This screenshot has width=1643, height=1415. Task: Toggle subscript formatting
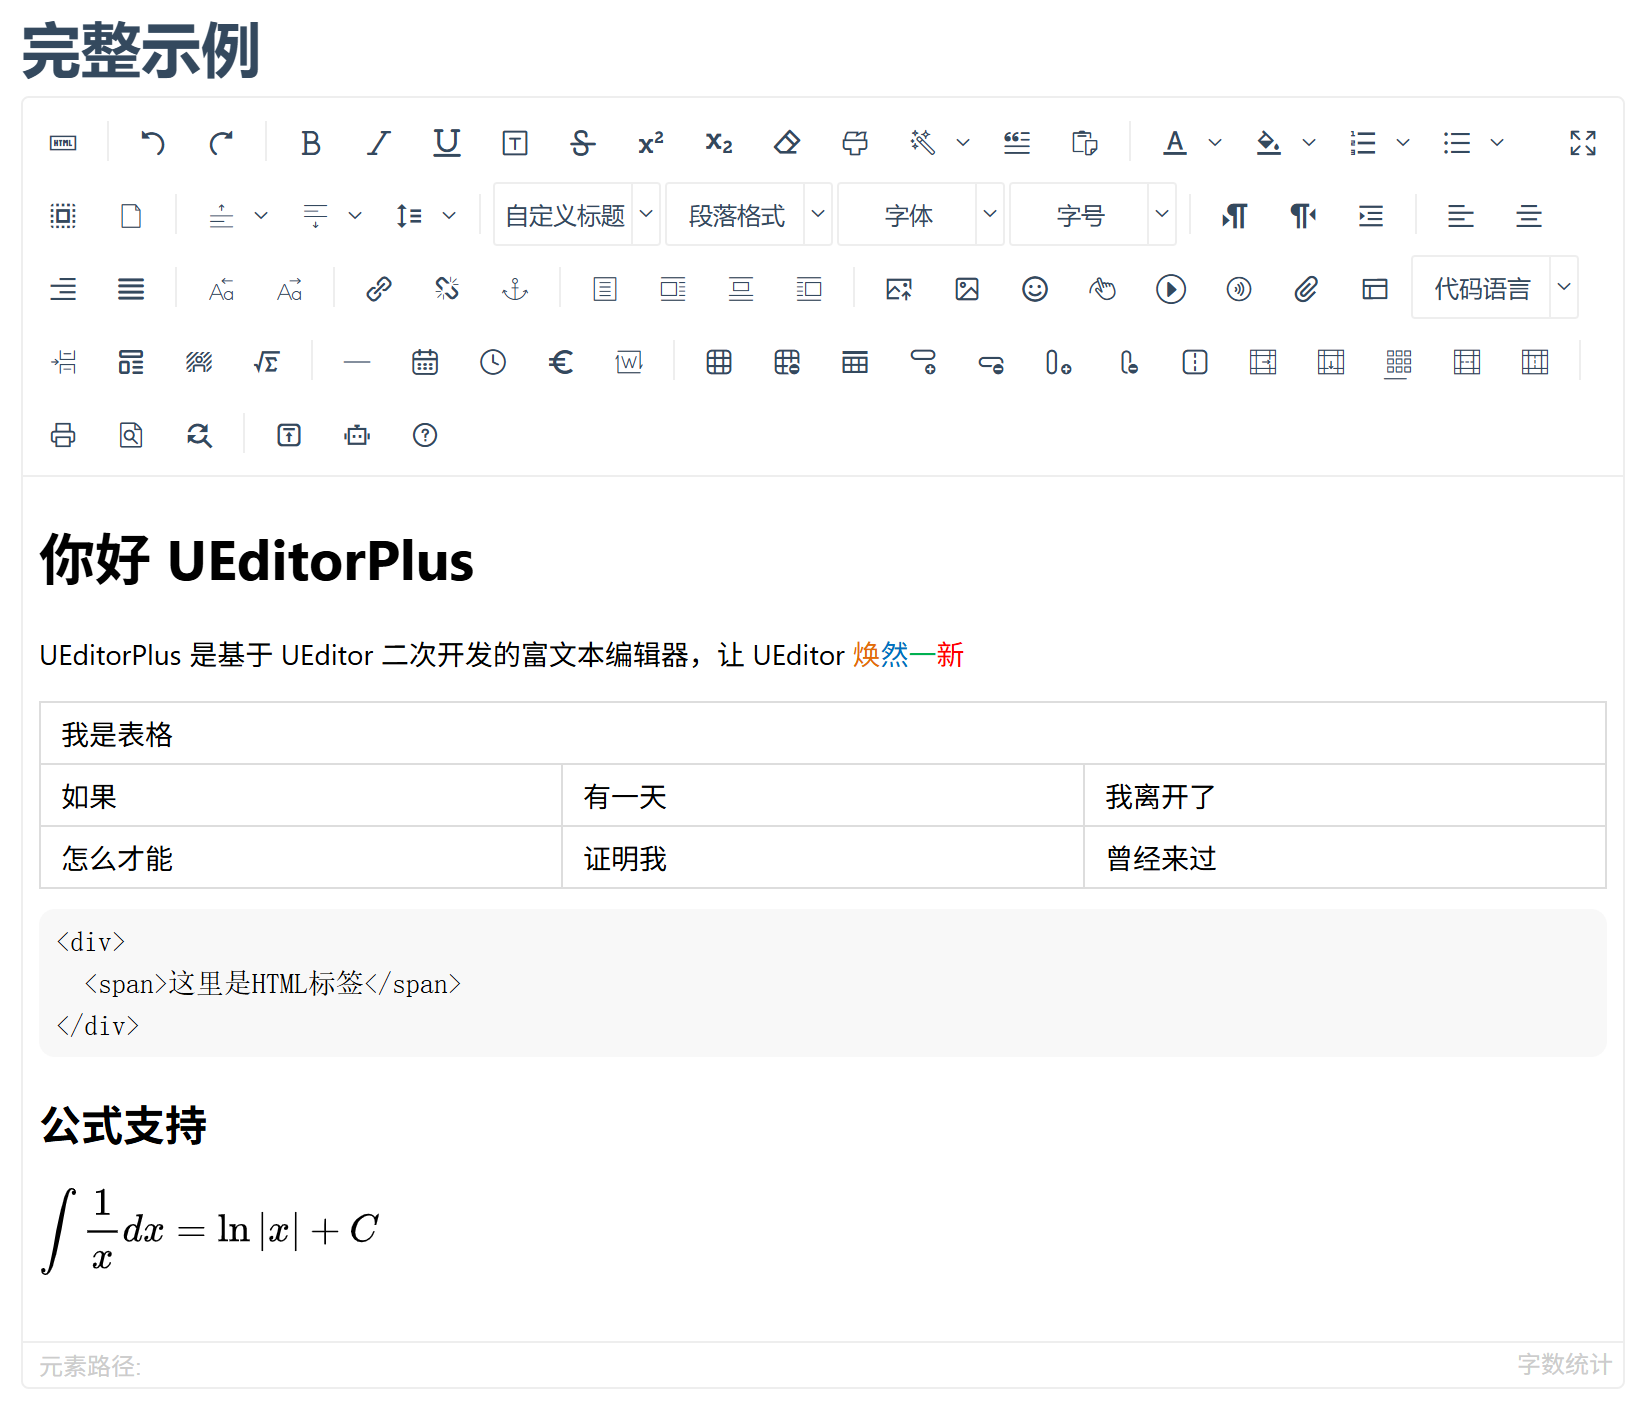719,143
